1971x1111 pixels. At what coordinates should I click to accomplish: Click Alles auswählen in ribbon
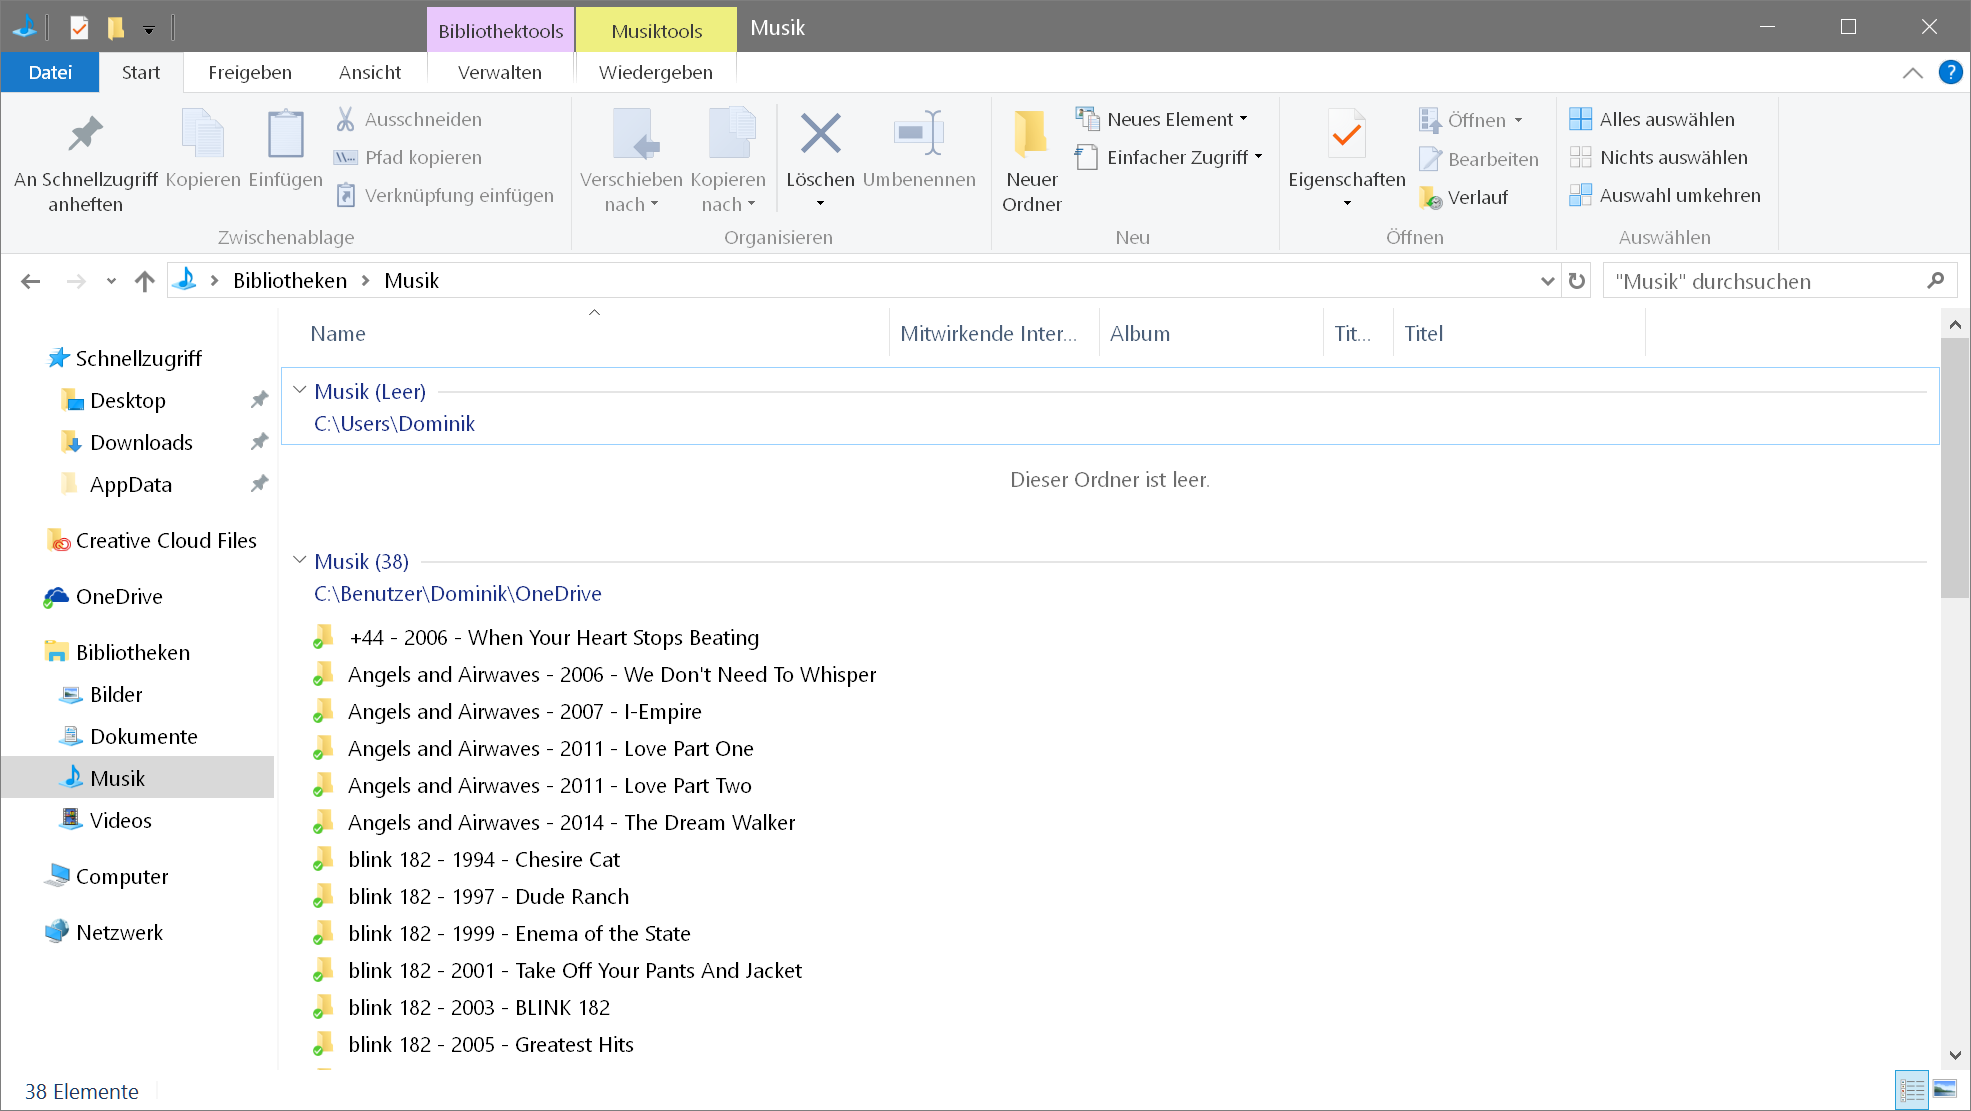click(x=1665, y=119)
